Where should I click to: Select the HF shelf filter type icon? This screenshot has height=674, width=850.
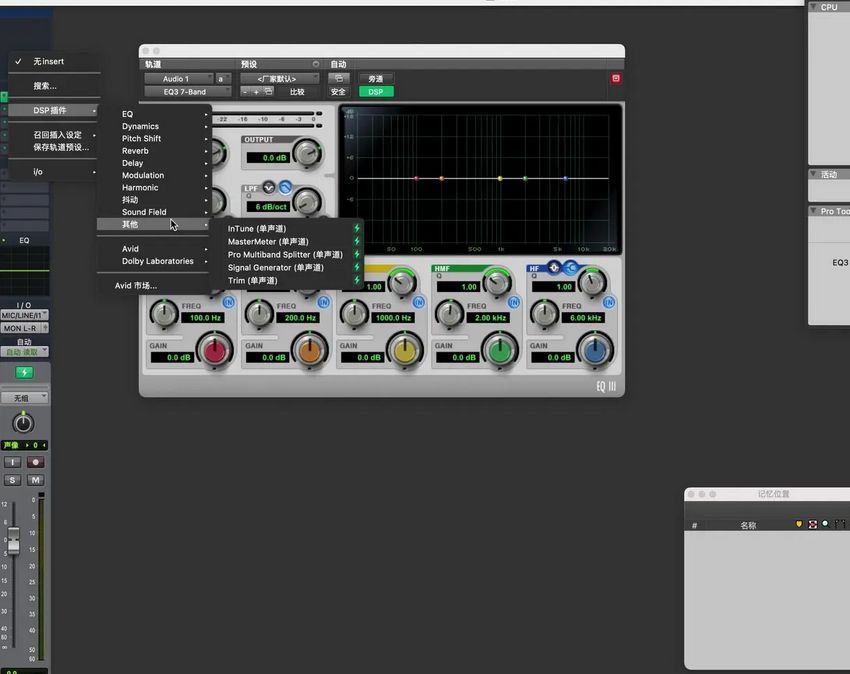(570, 267)
